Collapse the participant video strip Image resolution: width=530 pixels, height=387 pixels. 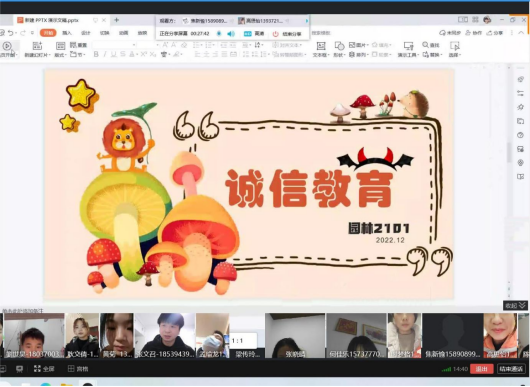515,306
